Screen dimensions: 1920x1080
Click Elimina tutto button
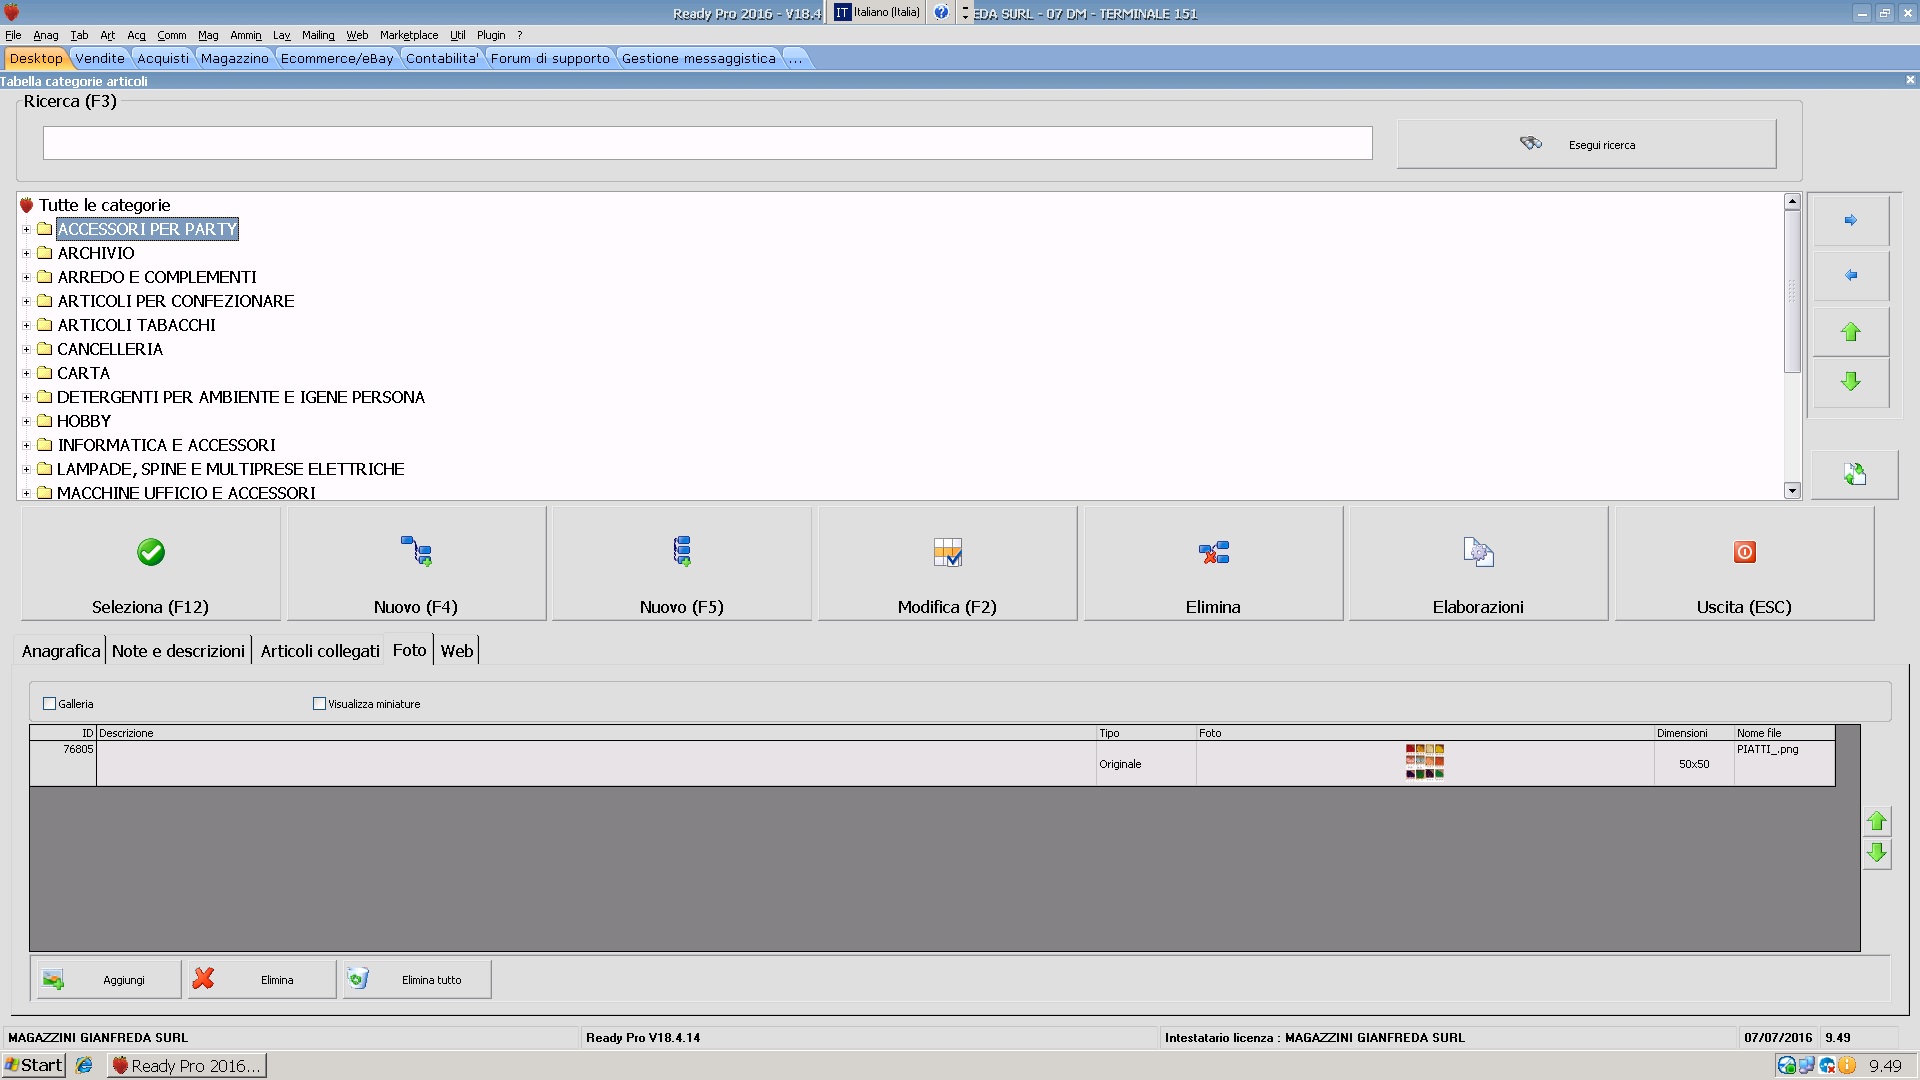417,980
